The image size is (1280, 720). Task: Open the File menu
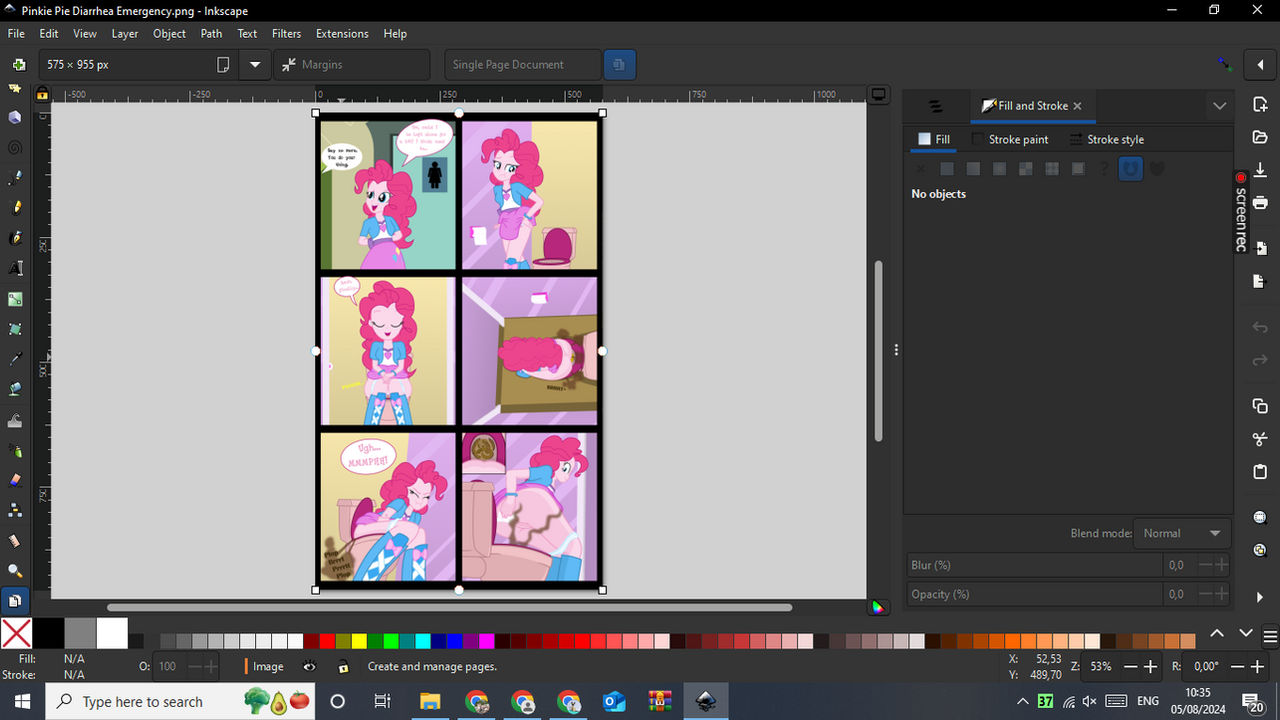(x=16, y=34)
